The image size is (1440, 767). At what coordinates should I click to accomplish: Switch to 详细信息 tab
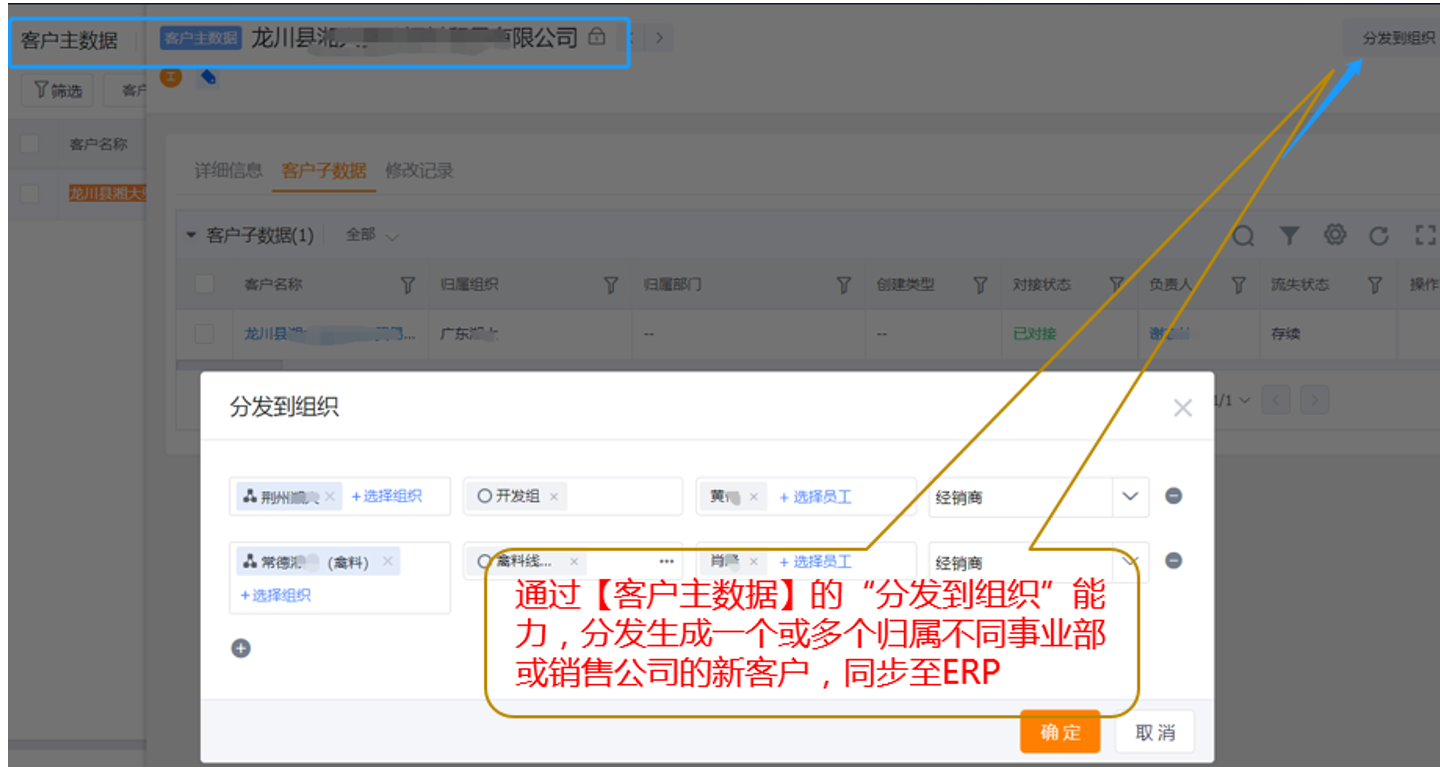point(228,171)
